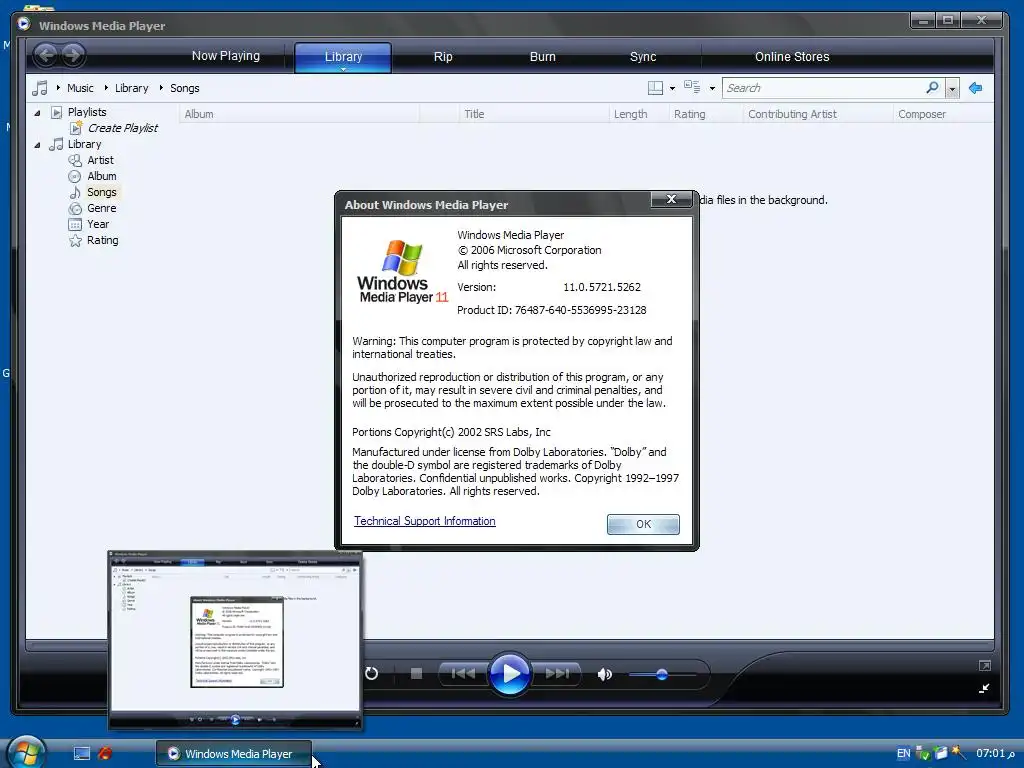Select Album under Library in sidebar
This screenshot has width=1024, height=768.
tap(101, 176)
